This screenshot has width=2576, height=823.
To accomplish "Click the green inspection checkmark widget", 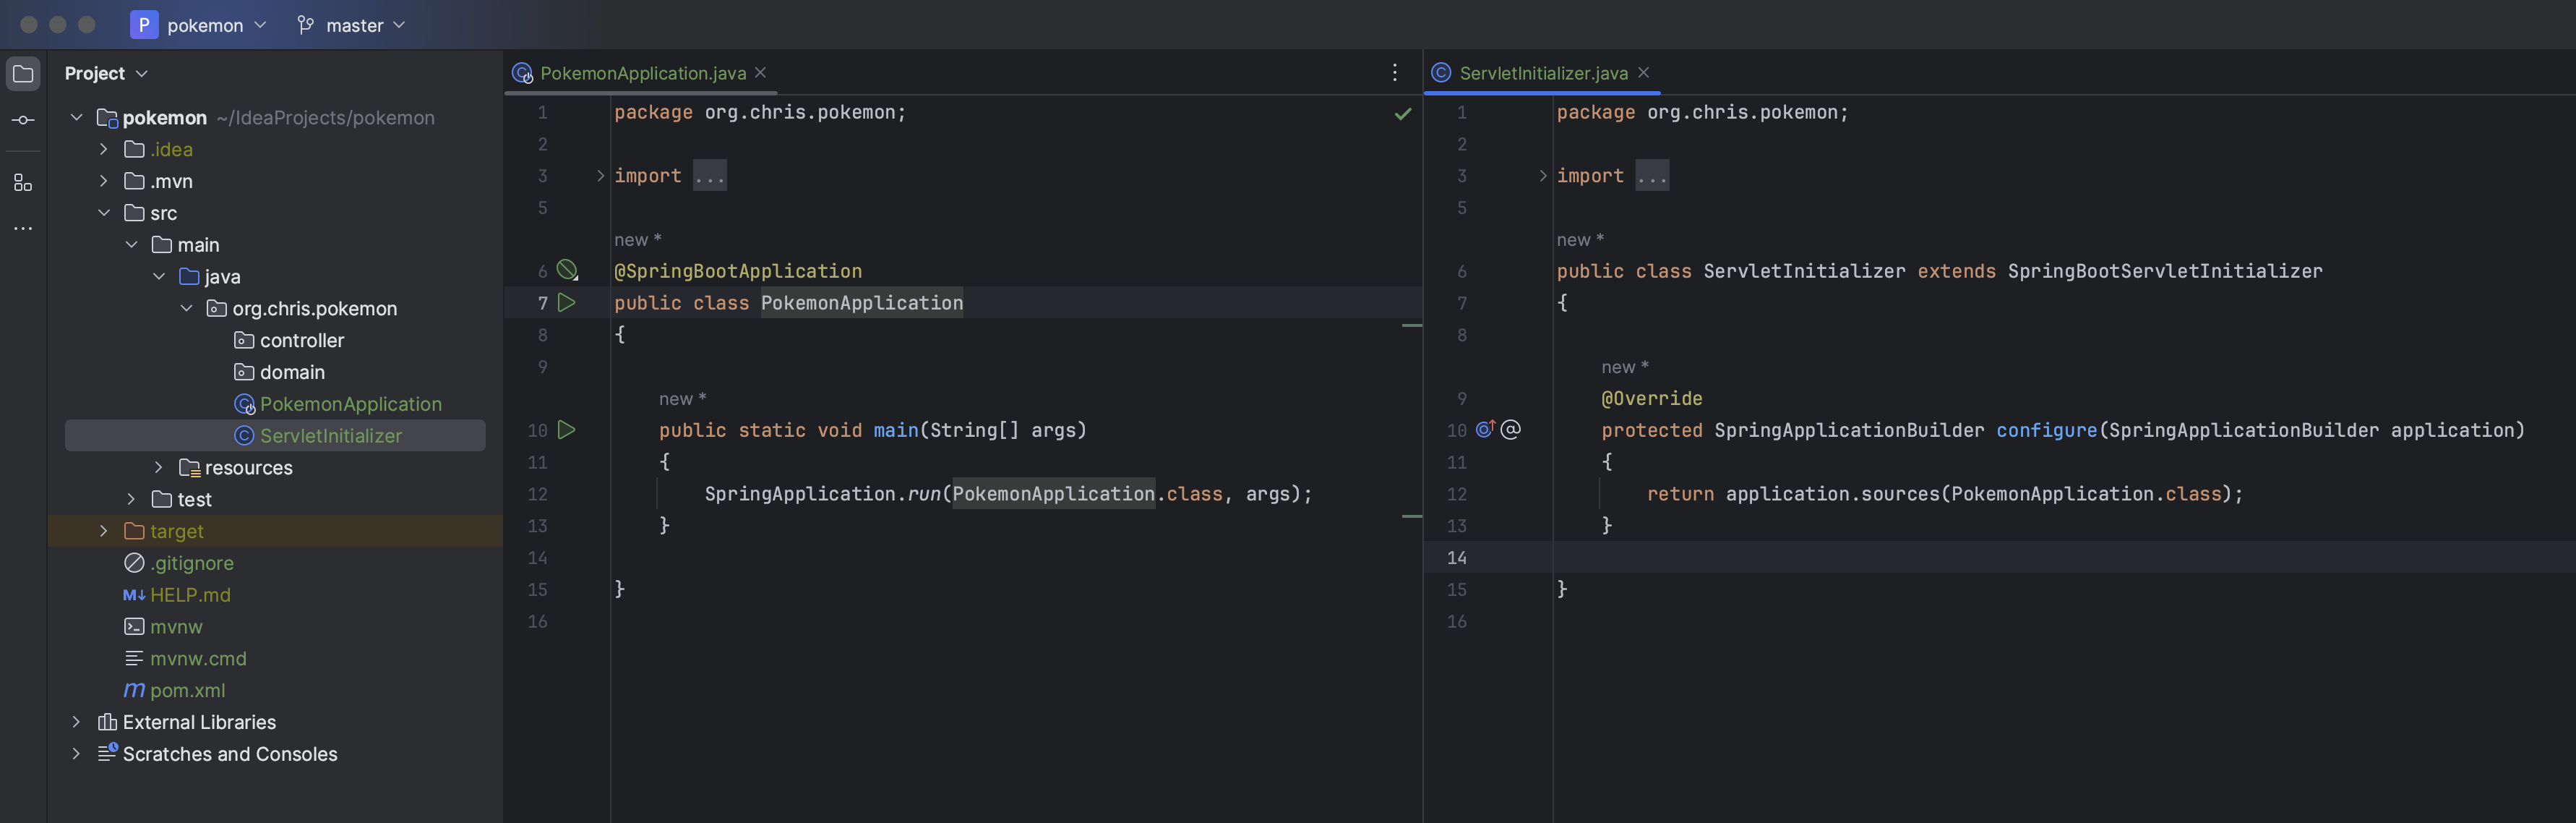I will click(x=1403, y=114).
